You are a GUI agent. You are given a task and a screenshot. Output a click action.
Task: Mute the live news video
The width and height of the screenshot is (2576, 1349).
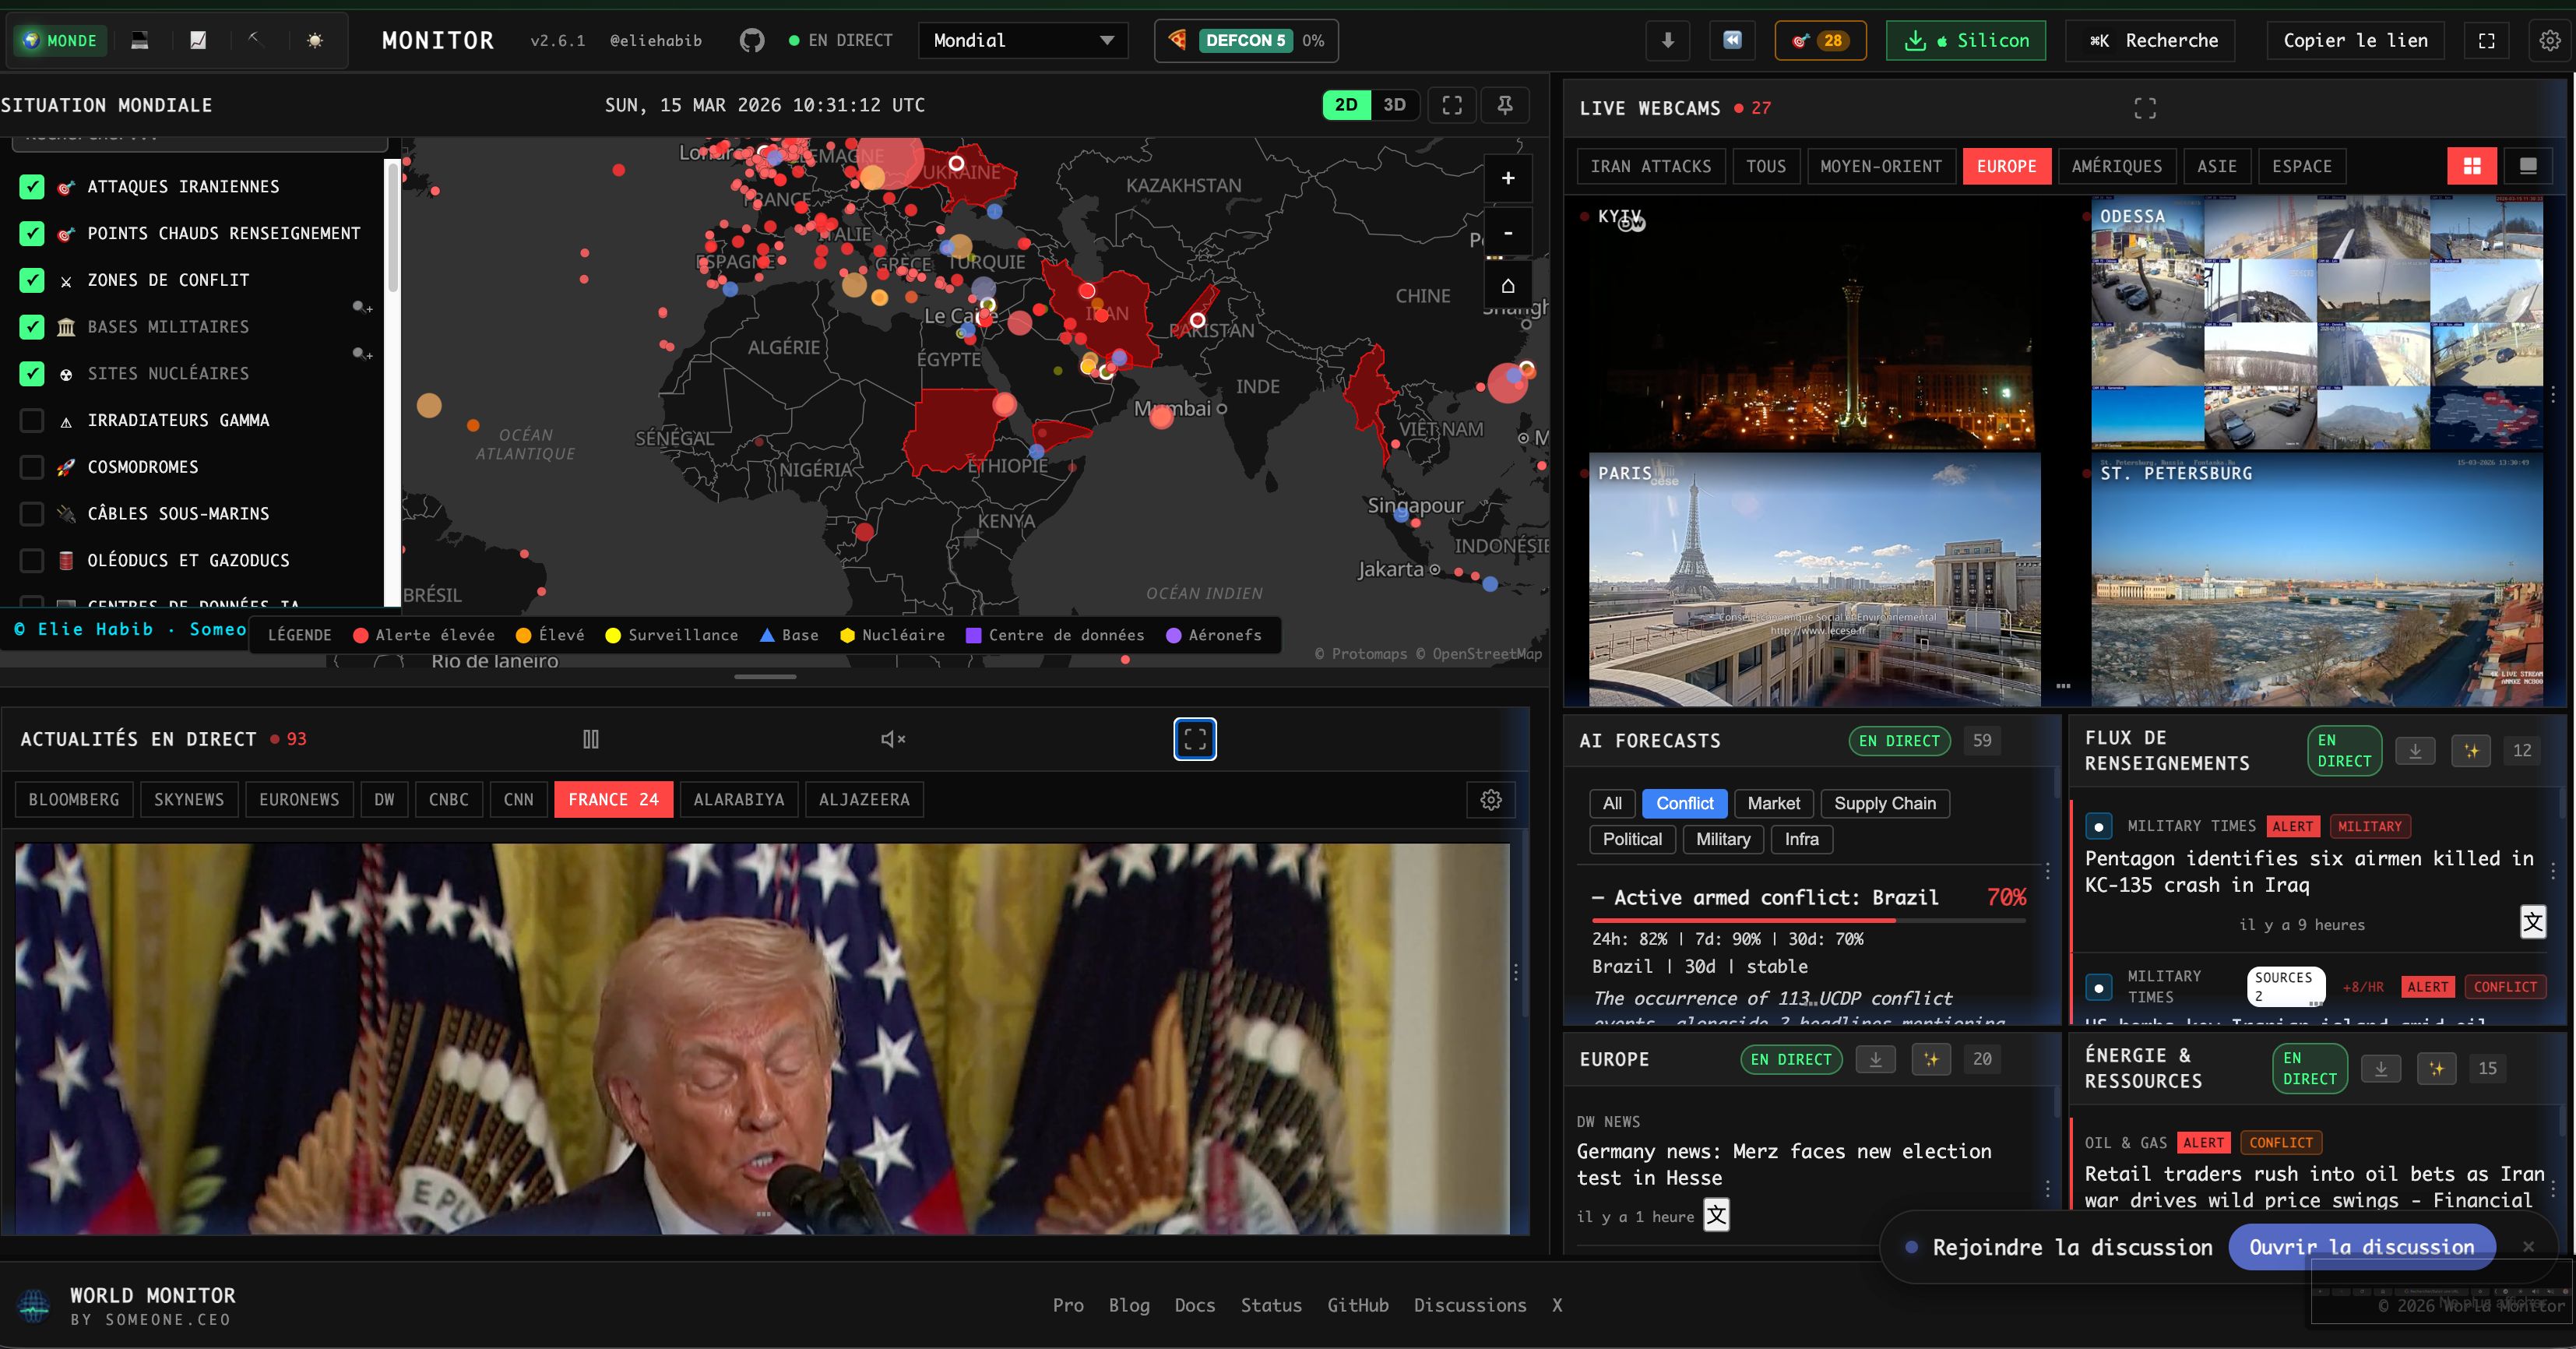892,739
